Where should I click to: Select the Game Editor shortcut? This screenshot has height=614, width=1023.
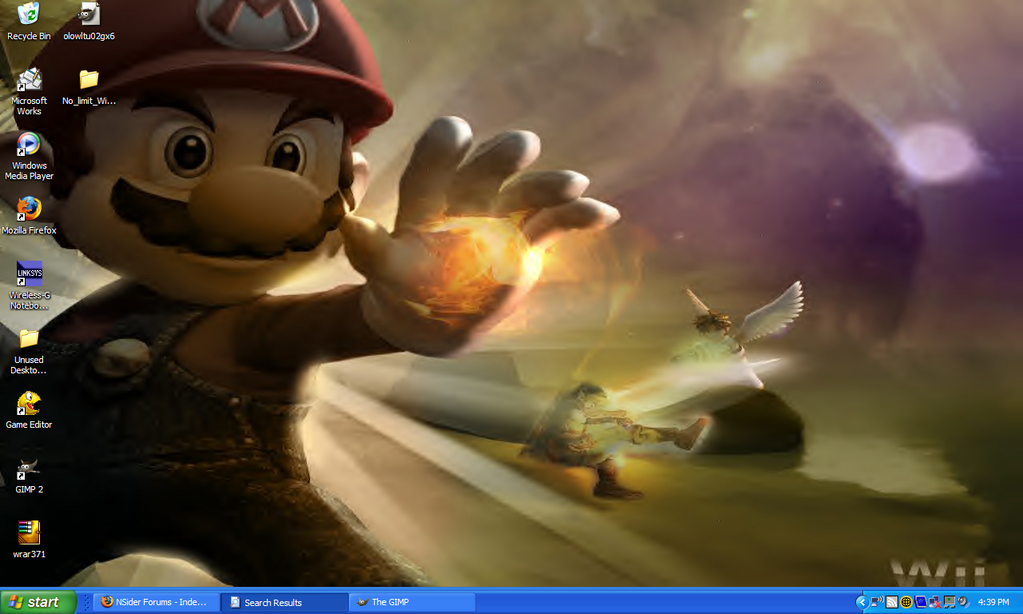tap(29, 410)
